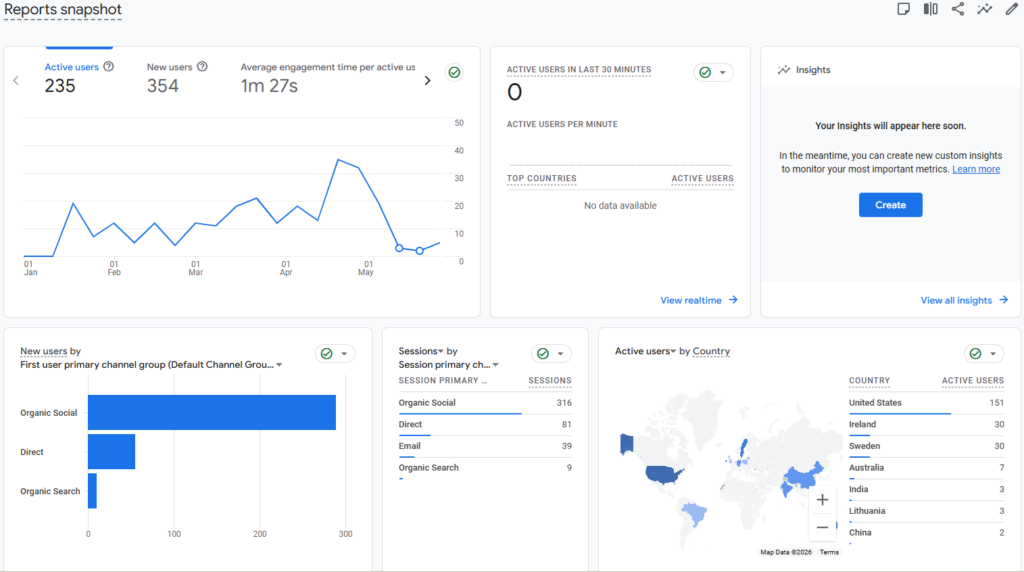Click the Organic Social bar

[x=212, y=412]
